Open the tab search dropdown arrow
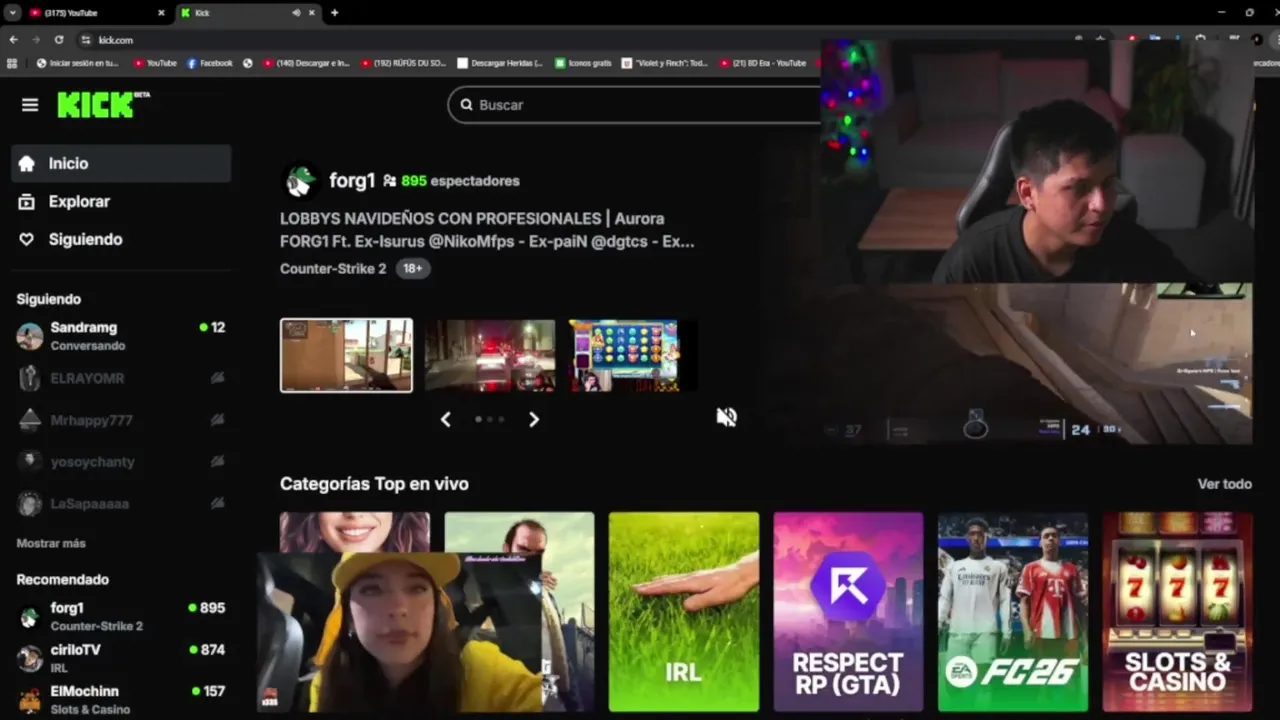The width and height of the screenshot is (1280, 720). pyautogui.click(x=12, y=13)
